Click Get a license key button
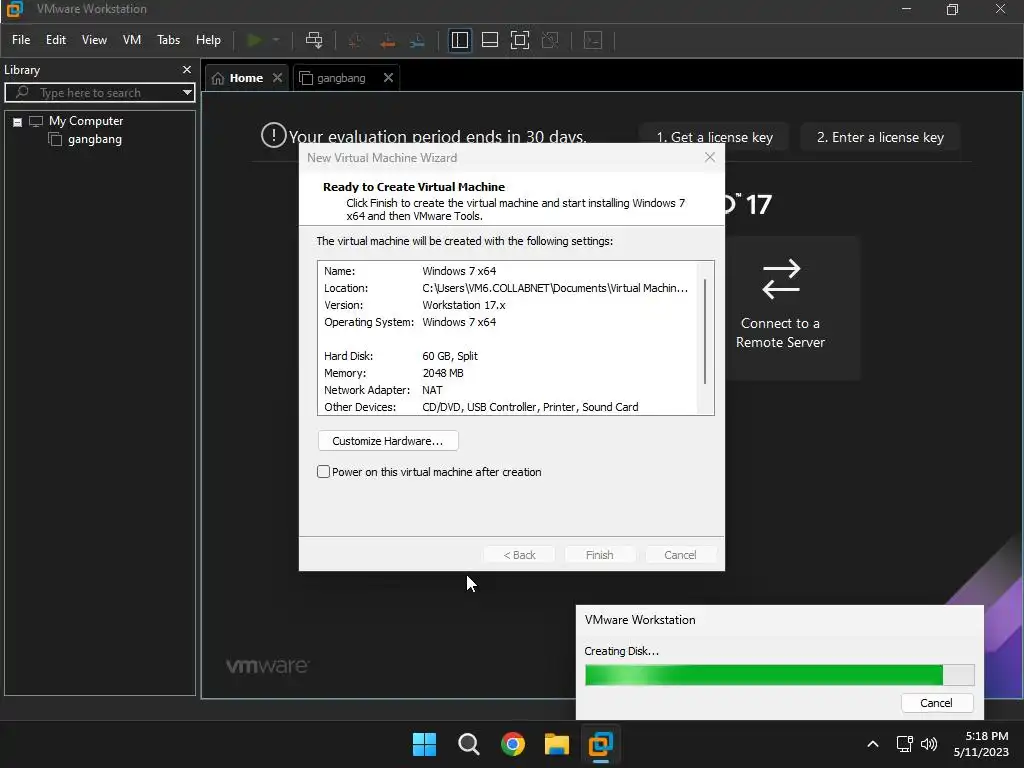Image resolution: width=1024 pixels, height=768 pixels. [x=714, y=137]
